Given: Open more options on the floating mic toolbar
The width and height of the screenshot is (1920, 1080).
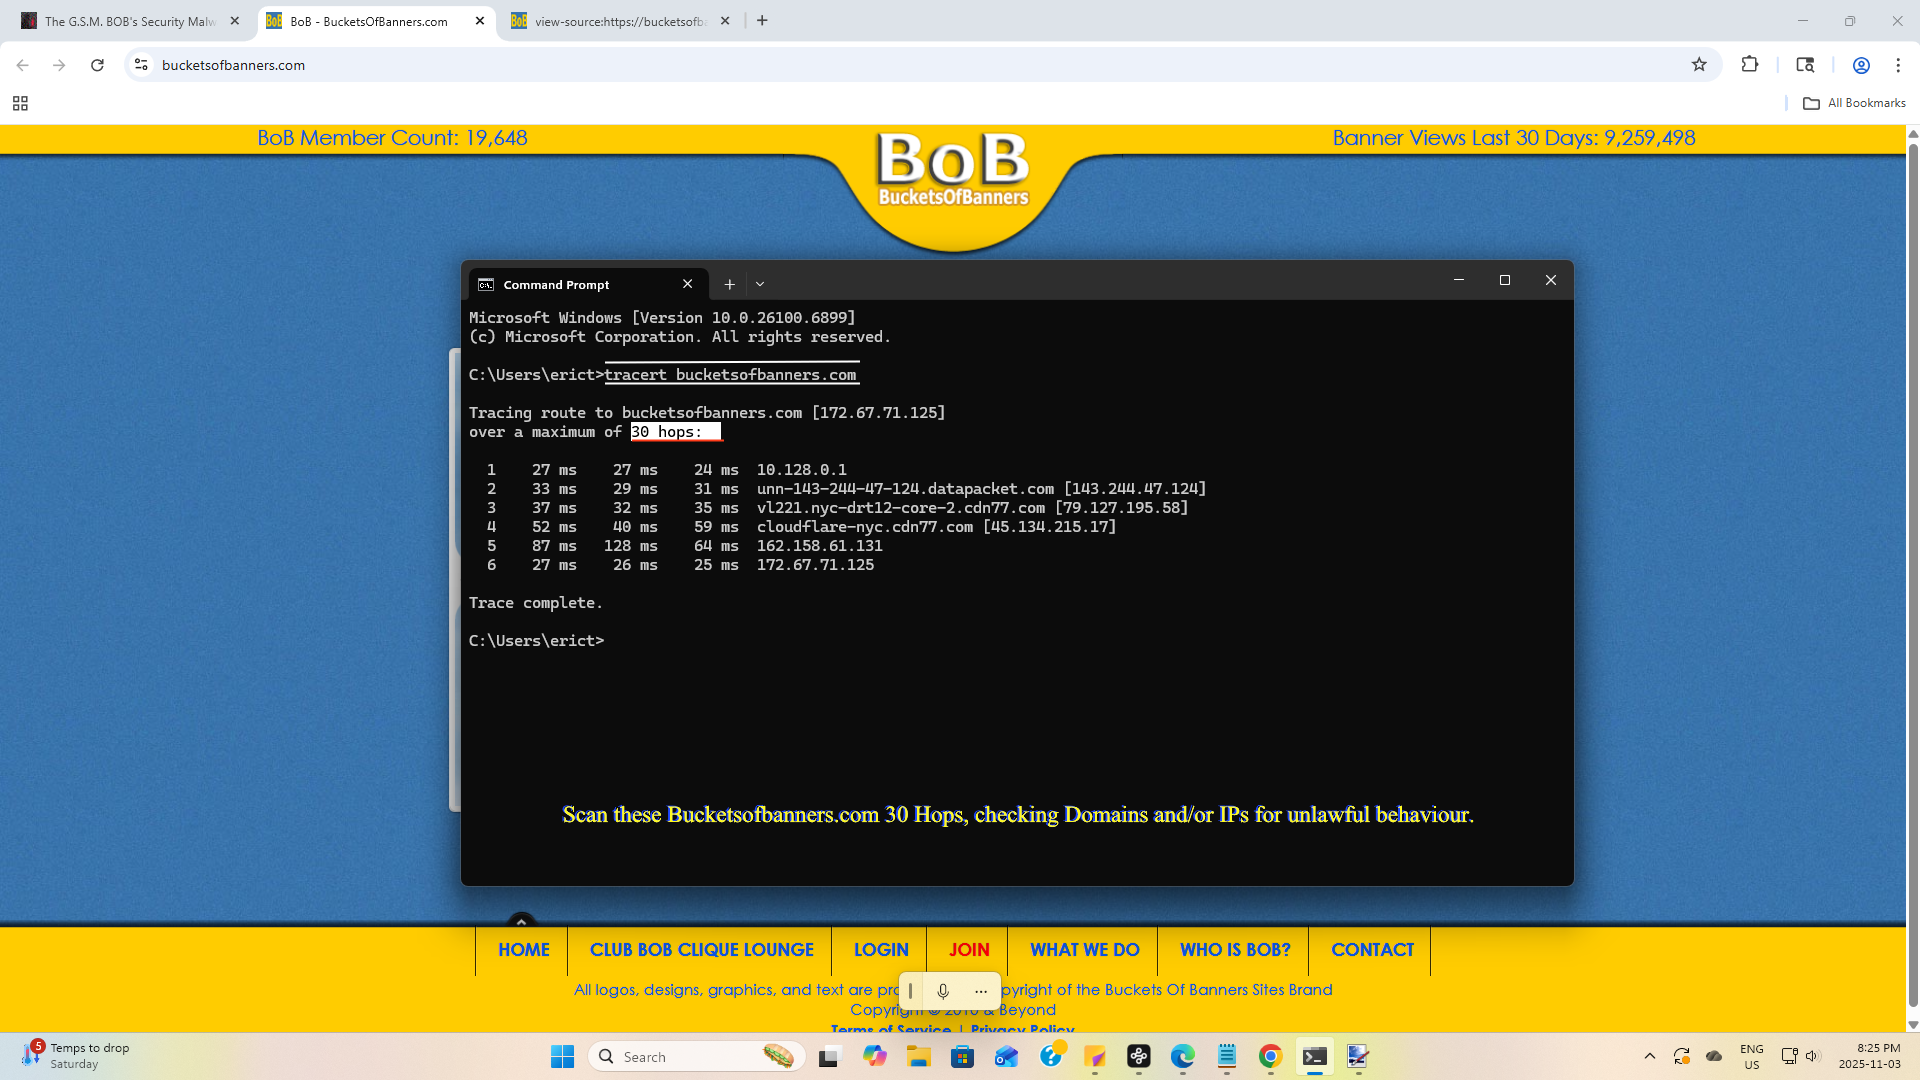Looking at the screenshot, I should (x=981, y=991).
